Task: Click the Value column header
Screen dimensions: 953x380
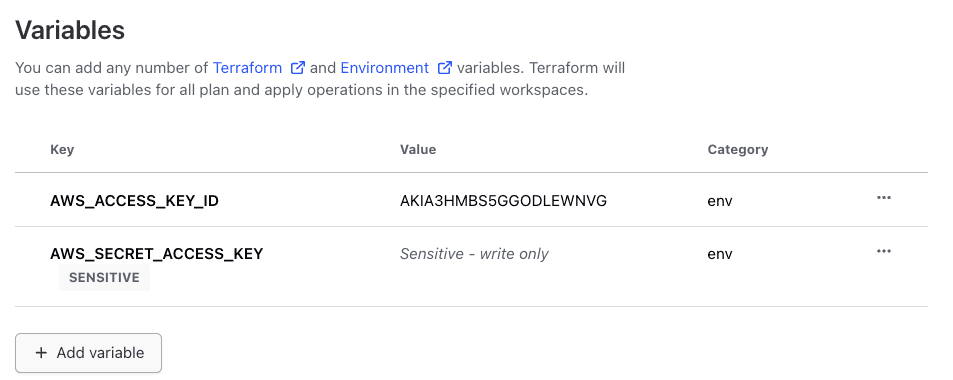Action: click(x=418, y=150)
